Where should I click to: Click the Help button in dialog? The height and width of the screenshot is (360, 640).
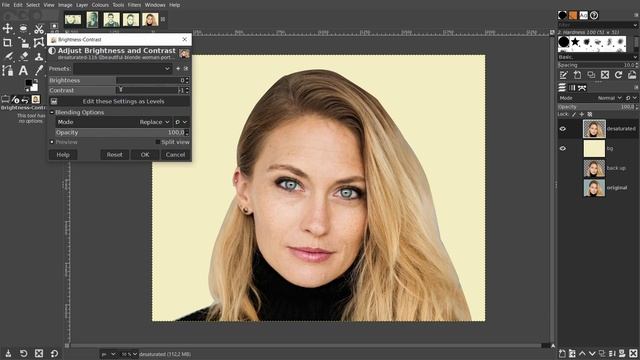coord(63,155)
